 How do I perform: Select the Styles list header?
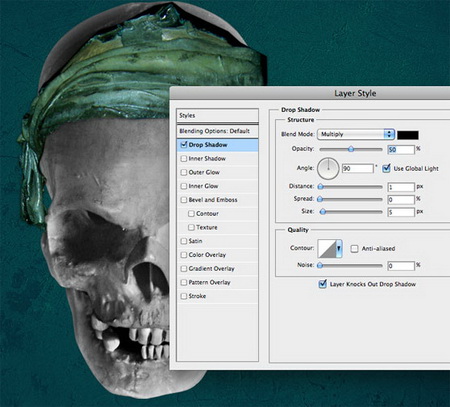(217, 115)
